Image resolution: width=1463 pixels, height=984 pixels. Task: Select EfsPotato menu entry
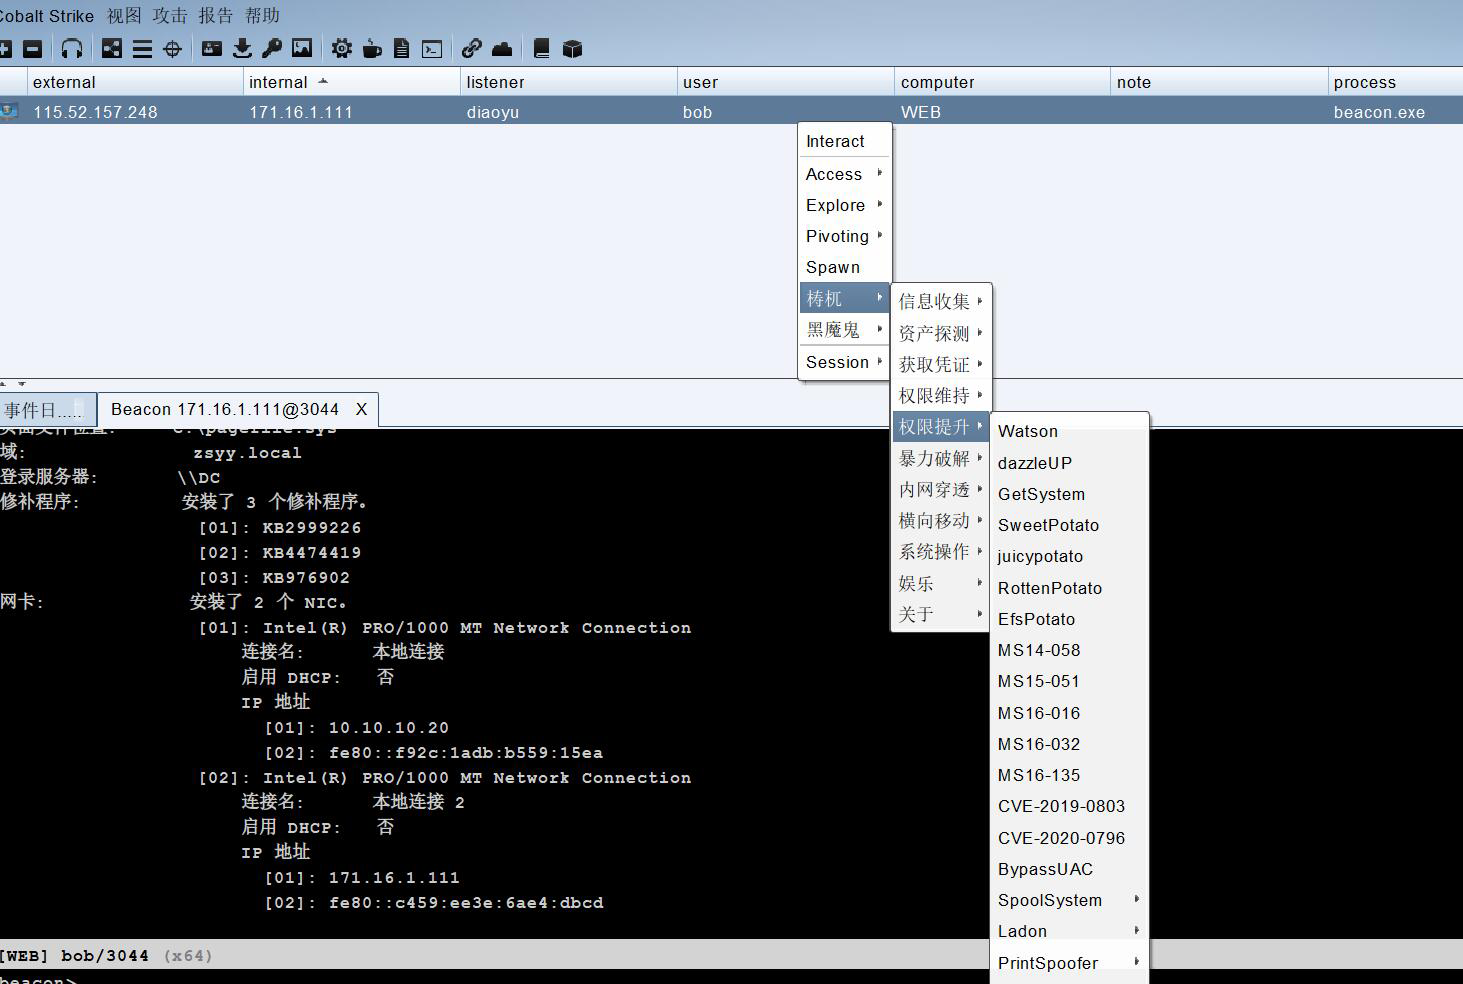[1069, 619]
